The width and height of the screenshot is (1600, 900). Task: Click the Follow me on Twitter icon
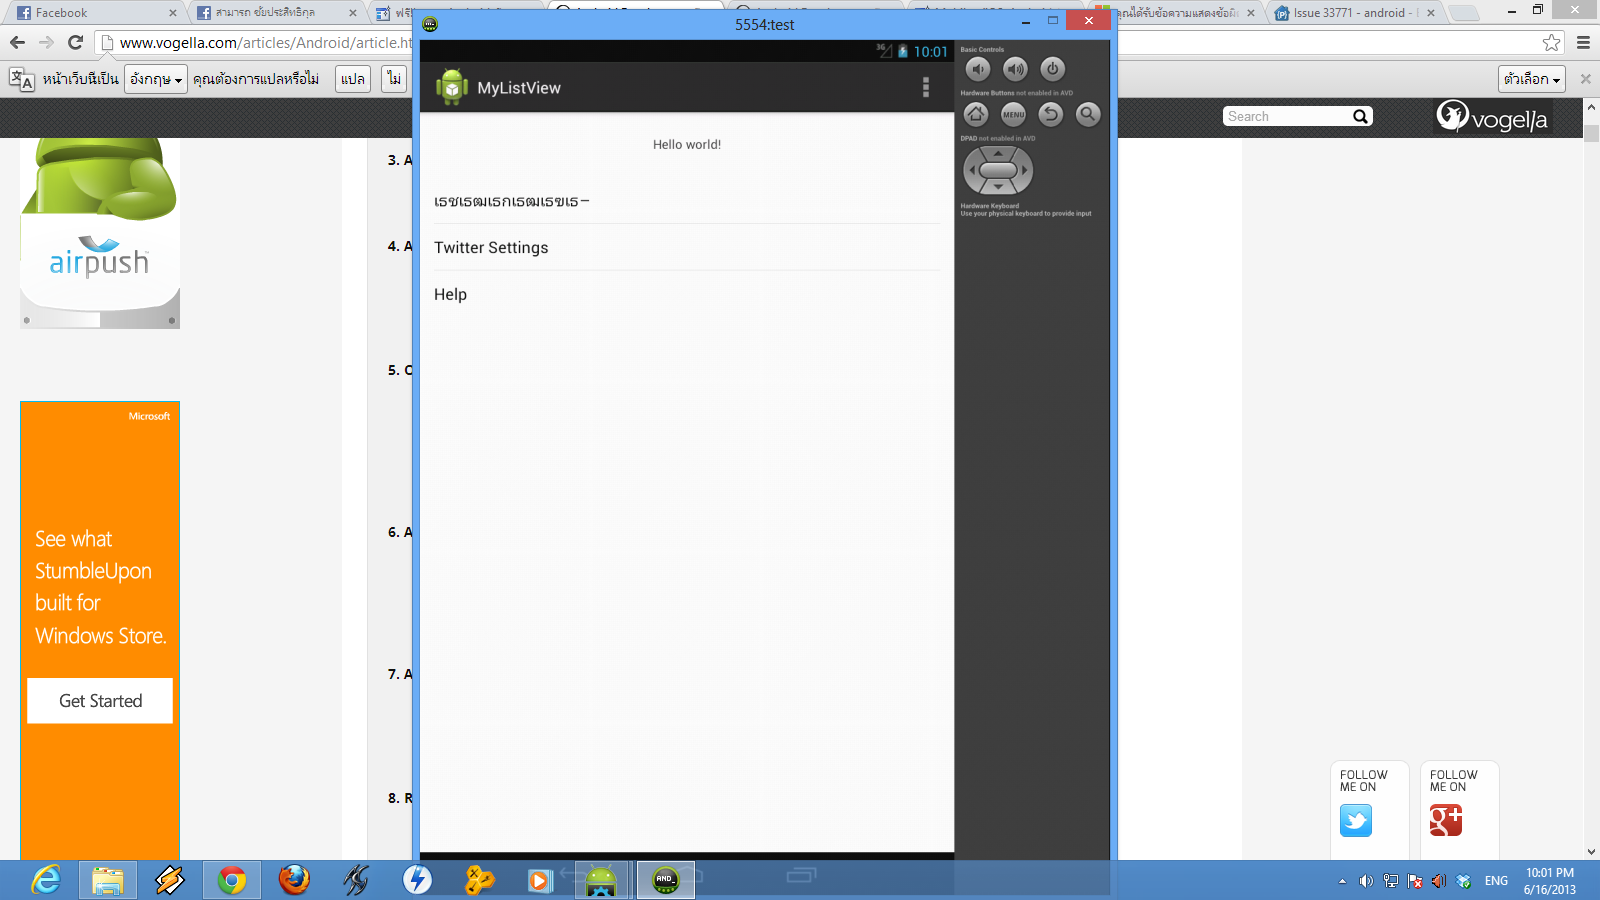(x=1356, y=821)
